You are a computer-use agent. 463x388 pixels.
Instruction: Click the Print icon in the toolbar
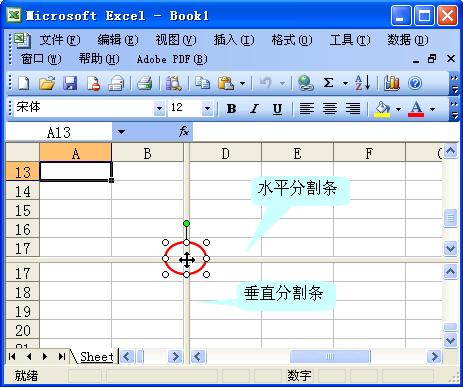click(x=145, y=83)
